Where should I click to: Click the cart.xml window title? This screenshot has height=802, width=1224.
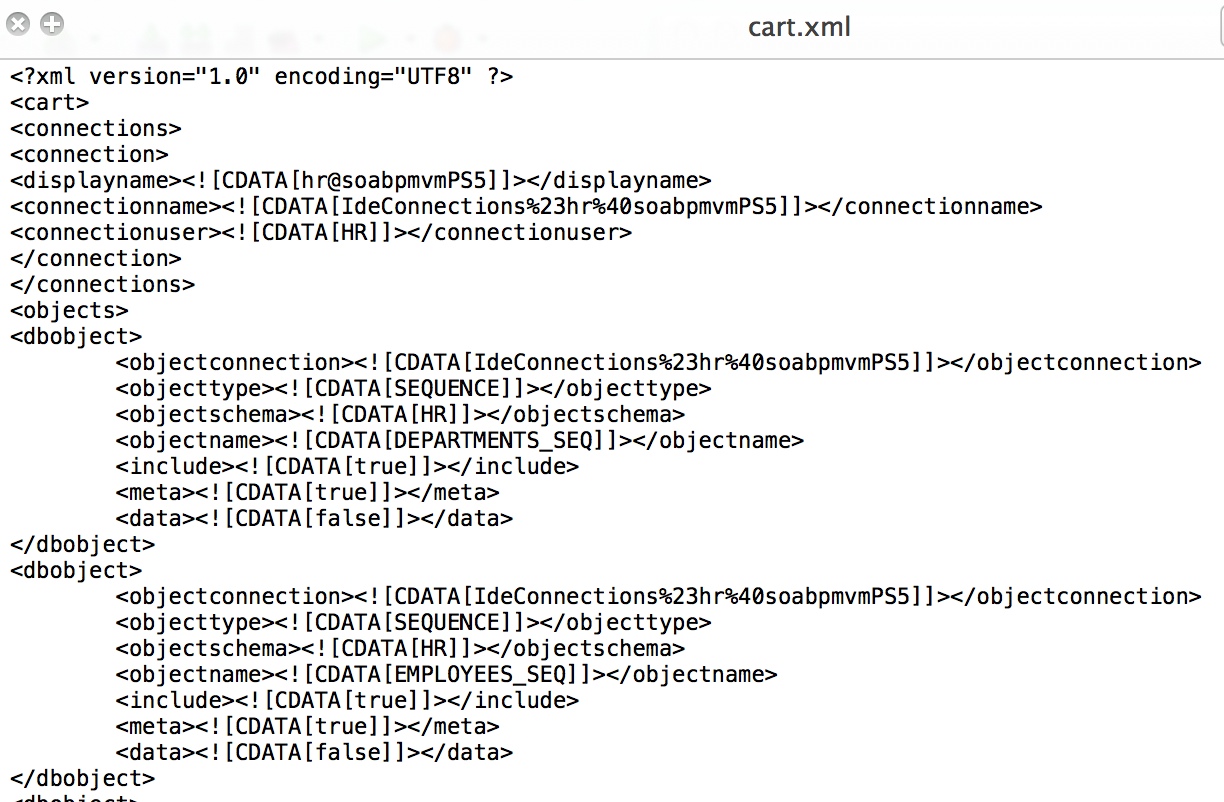coord(799,26)
